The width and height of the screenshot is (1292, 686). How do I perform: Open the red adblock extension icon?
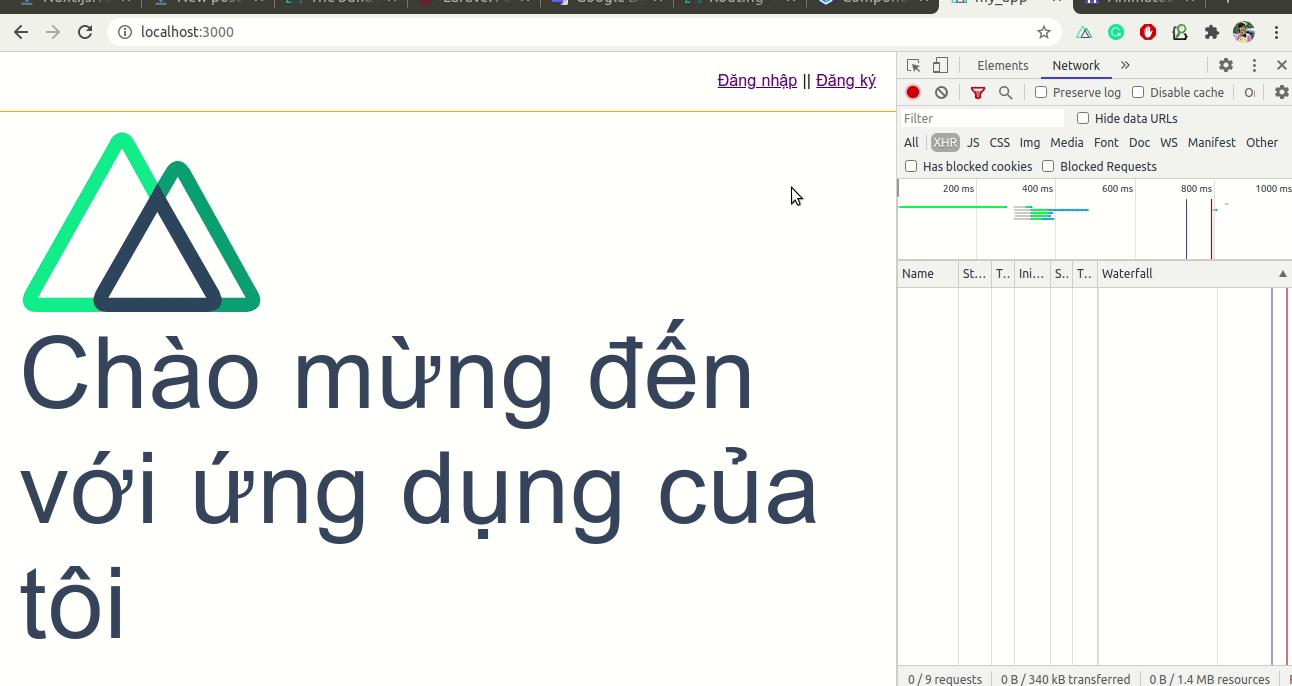point(1148,32)
